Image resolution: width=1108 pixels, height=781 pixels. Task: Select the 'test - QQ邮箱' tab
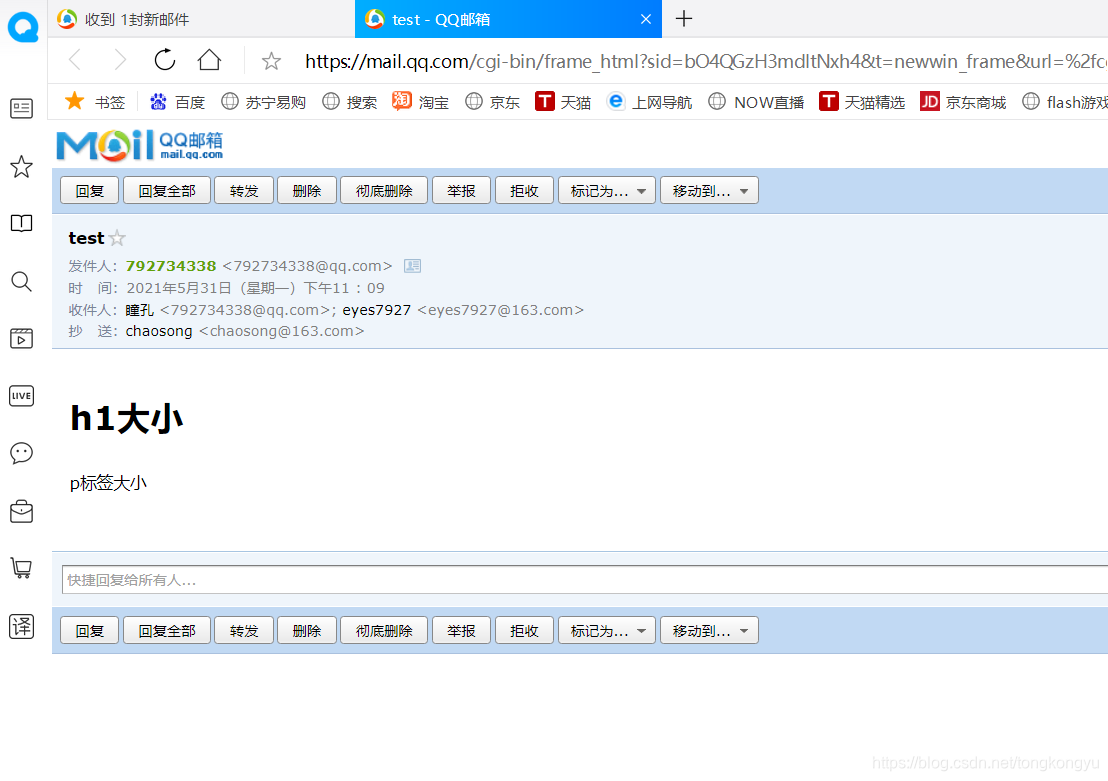tap(508, 19)
